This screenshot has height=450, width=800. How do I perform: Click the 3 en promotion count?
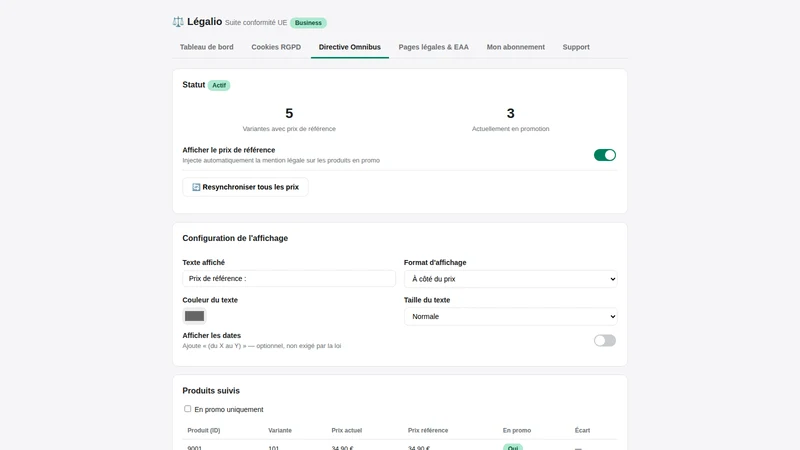tap(510, 113)
